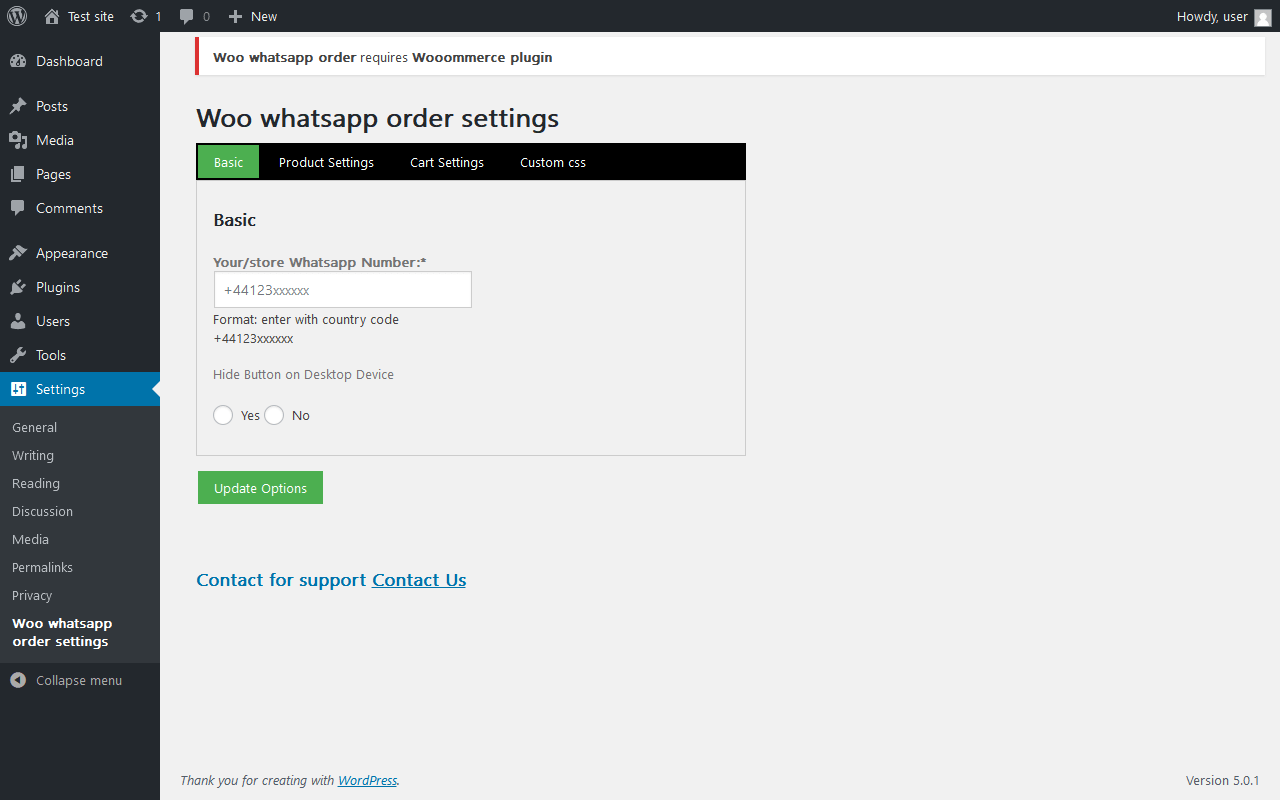Click the user avatar icon
1280x800 pixels.
(1263, 17)
